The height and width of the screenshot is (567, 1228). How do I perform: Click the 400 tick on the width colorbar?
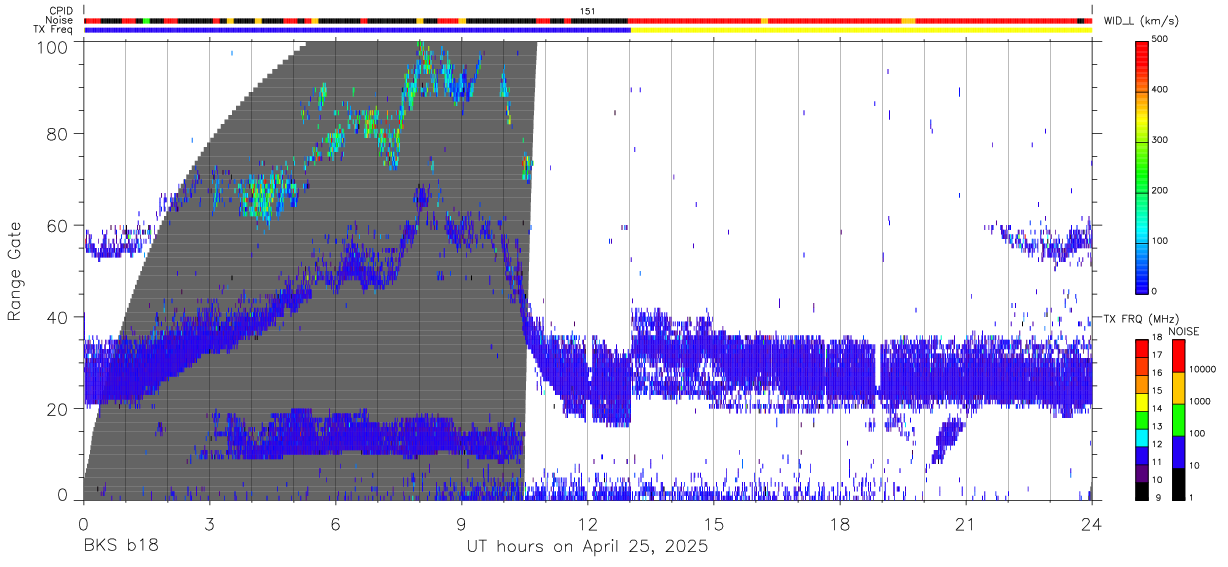(x=1160, y=90)
